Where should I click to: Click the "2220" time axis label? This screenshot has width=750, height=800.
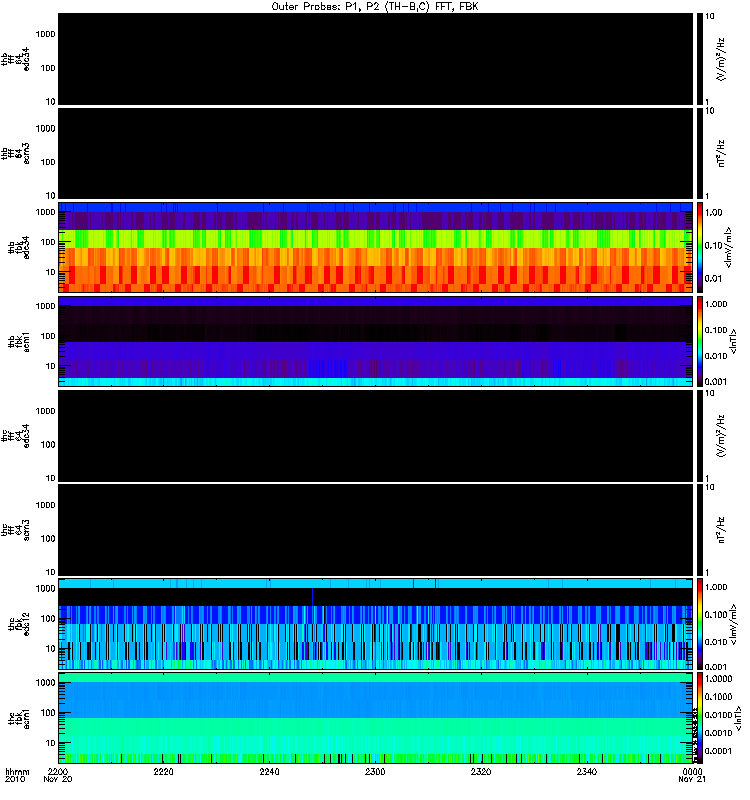pos(163,771)
